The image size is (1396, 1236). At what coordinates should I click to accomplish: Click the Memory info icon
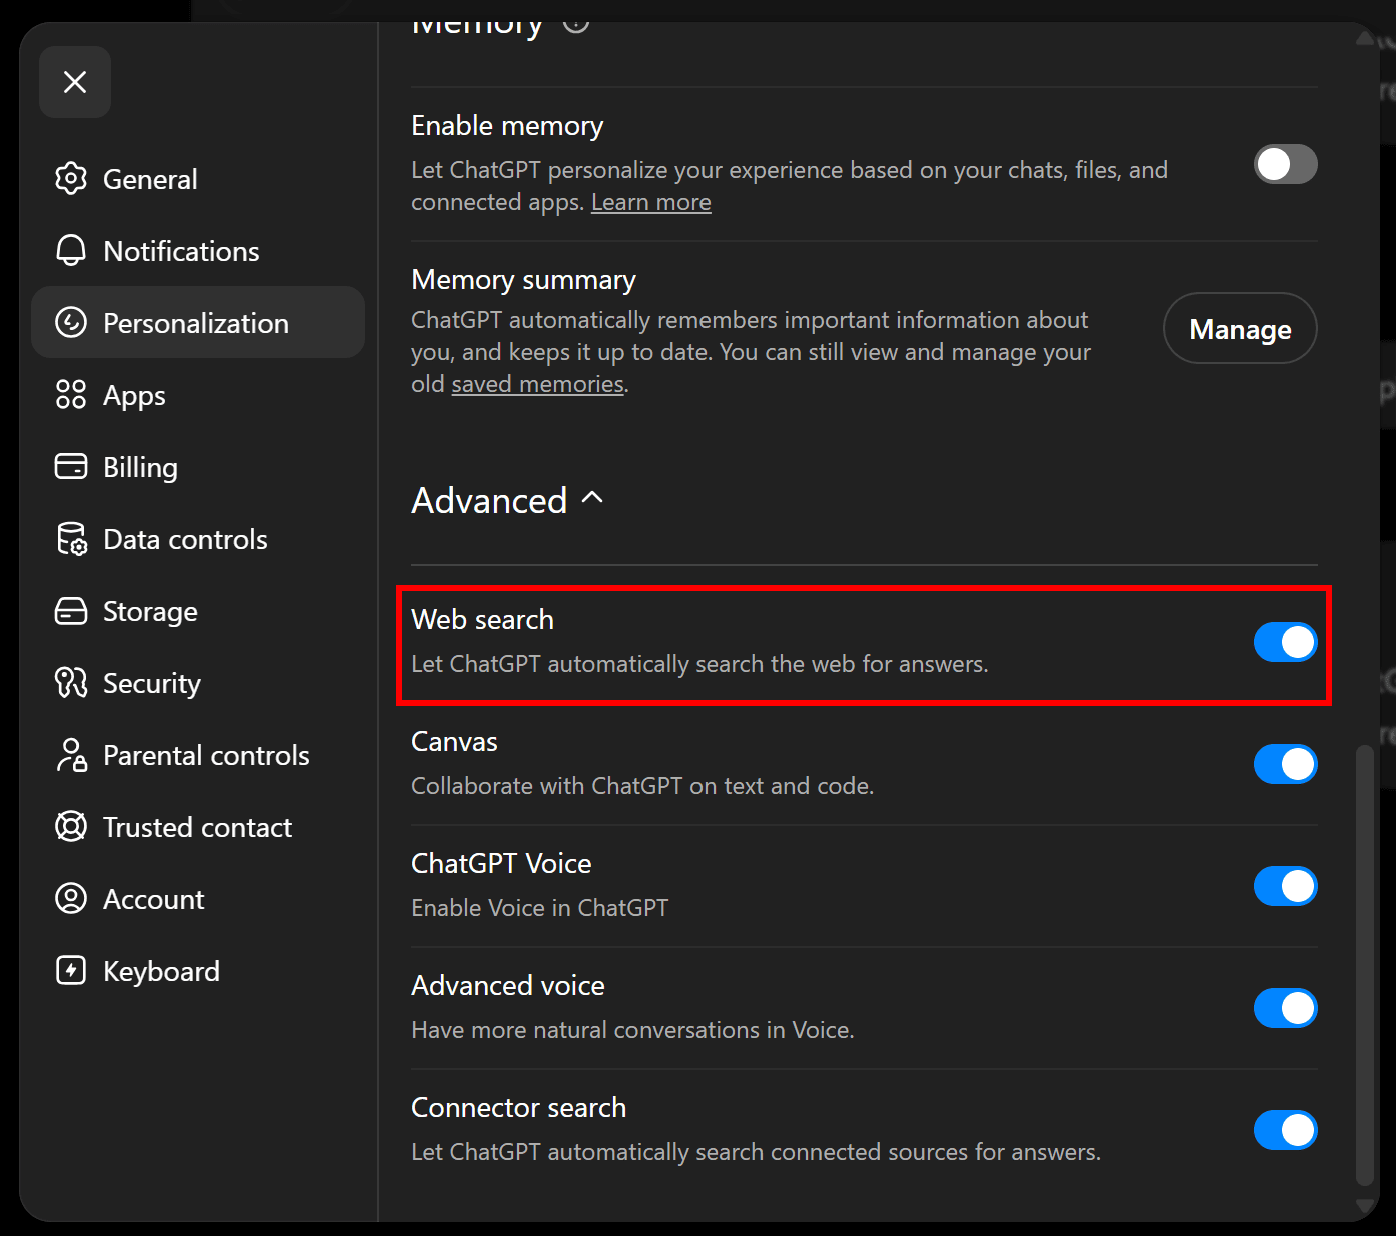(x=576, y=24)
